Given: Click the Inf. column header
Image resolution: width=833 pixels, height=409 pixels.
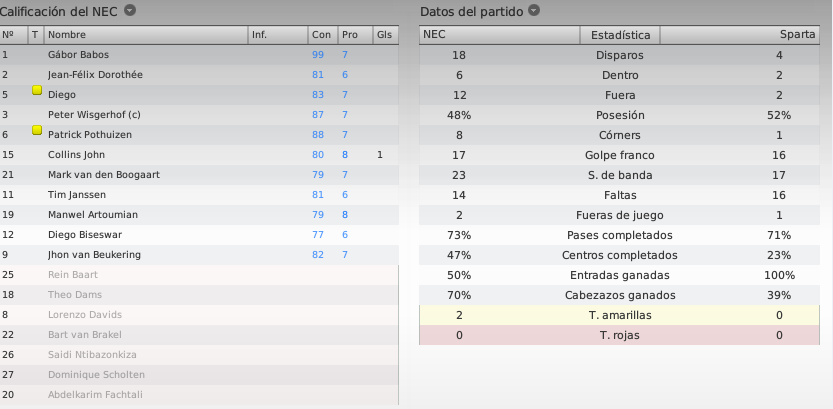Looking at the screenshot, I should pos(278,35).
